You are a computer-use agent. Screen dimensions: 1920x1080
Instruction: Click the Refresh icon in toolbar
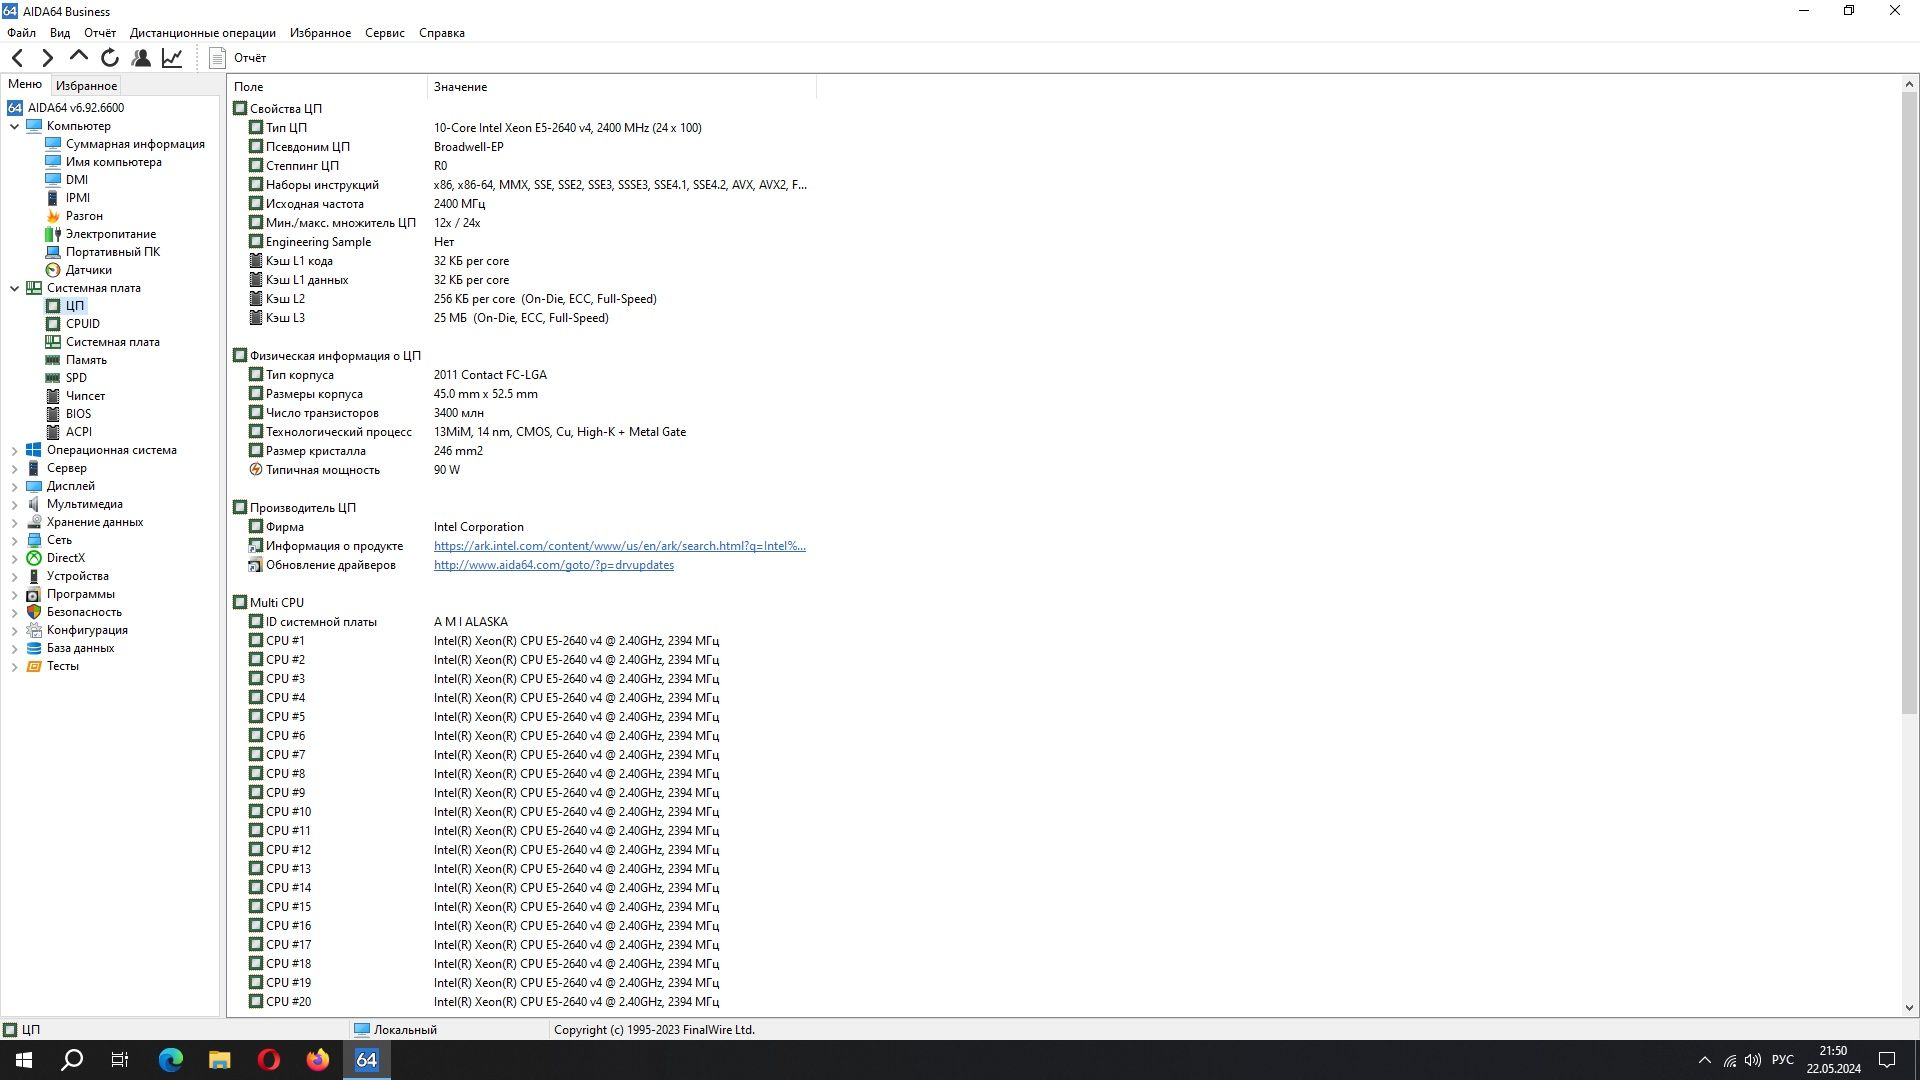[x=110, y=58]
